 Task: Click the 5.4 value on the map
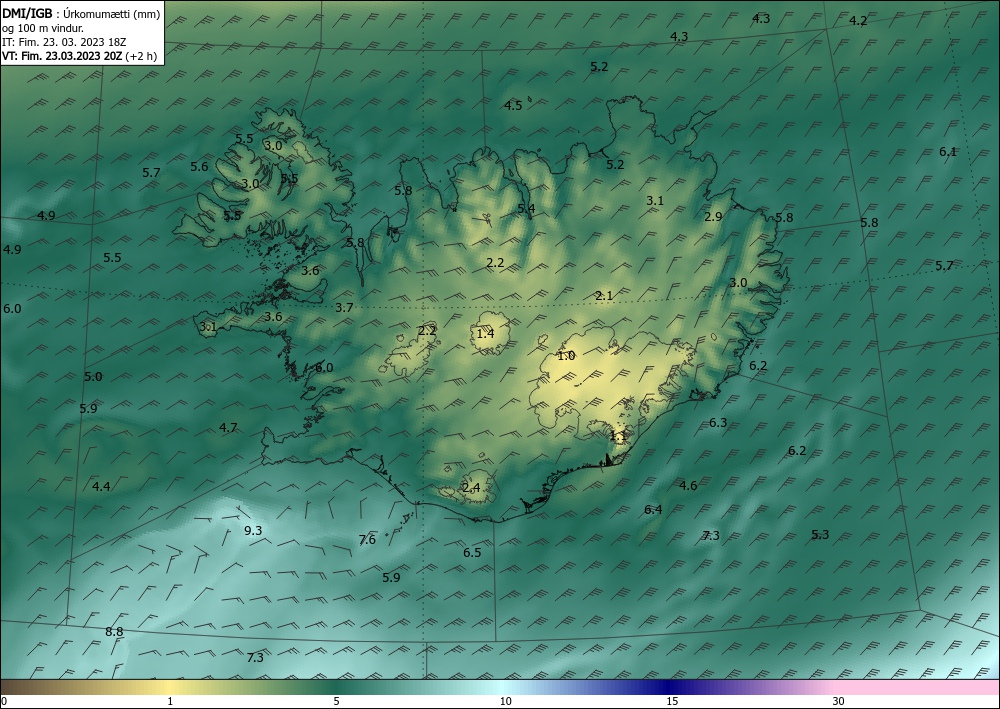[526, 209]
